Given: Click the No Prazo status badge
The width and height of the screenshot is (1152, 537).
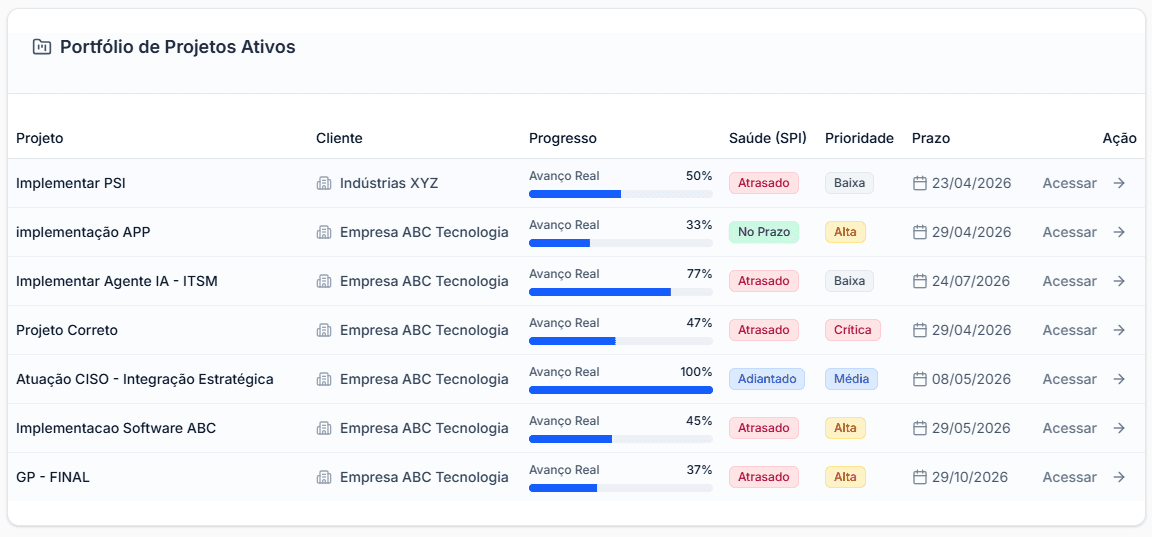Looking at the screenshot, I should click(763, 232).
